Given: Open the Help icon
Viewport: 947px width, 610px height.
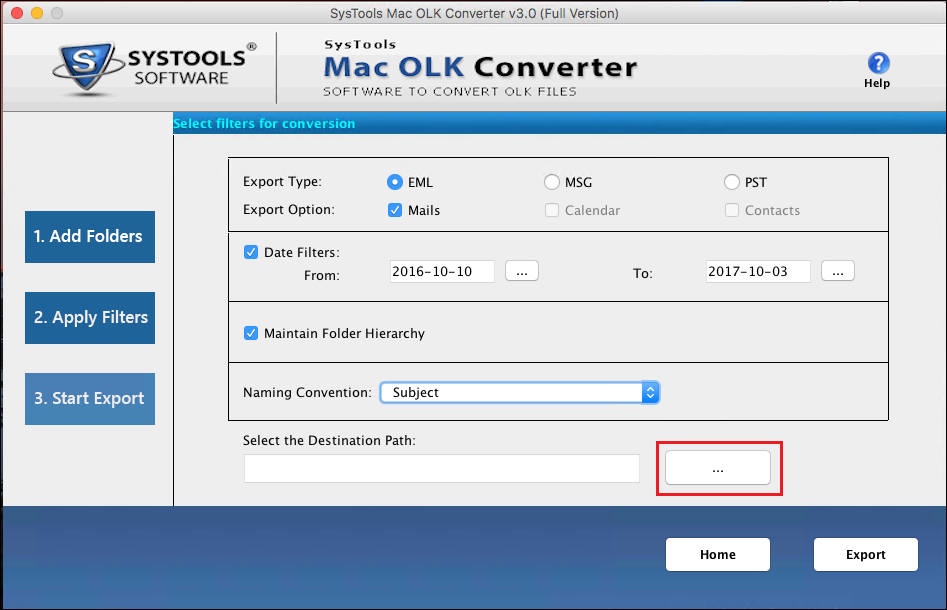Looking at the screenshot, I should pyautogui.click(x=878, y=63).
